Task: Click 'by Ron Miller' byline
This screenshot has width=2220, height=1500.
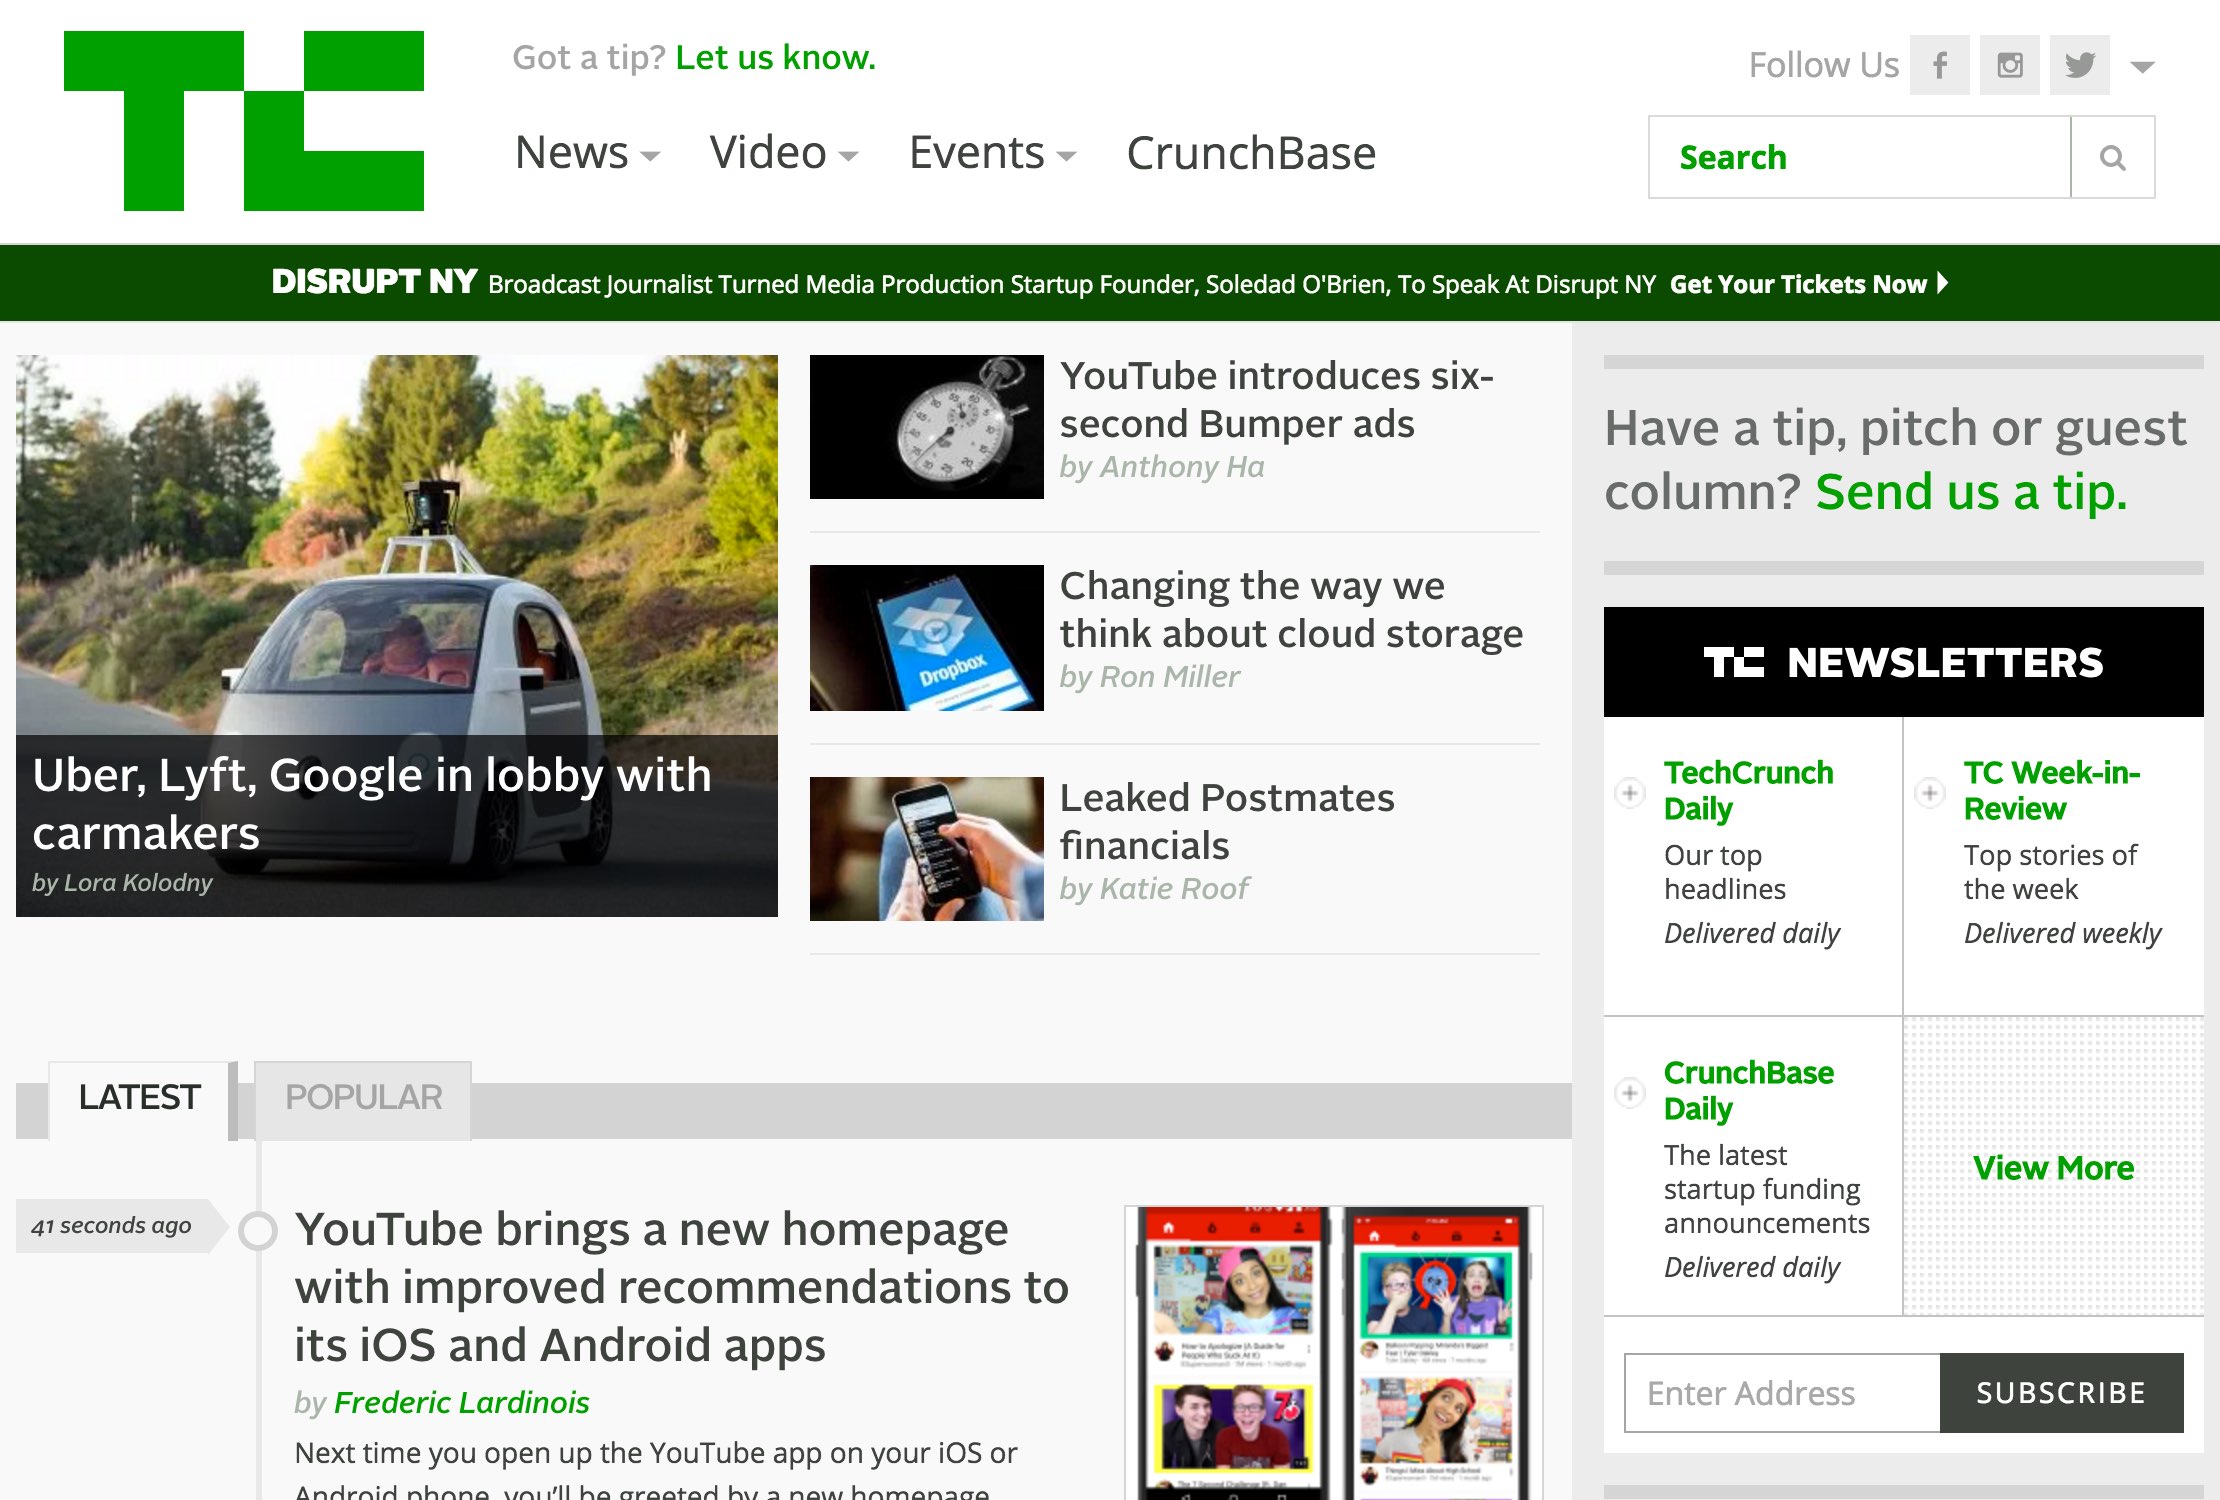Action: (1150, 677)
